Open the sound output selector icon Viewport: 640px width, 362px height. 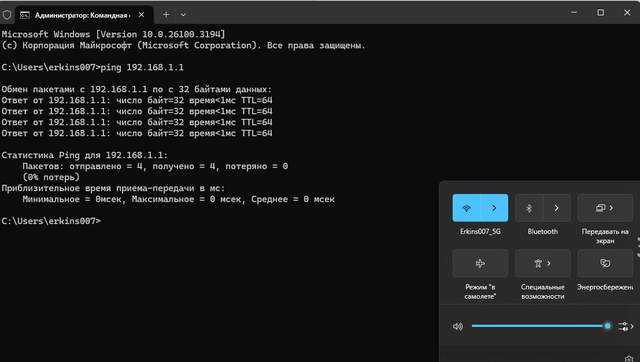pyautogui.click(x=626, y=326)
